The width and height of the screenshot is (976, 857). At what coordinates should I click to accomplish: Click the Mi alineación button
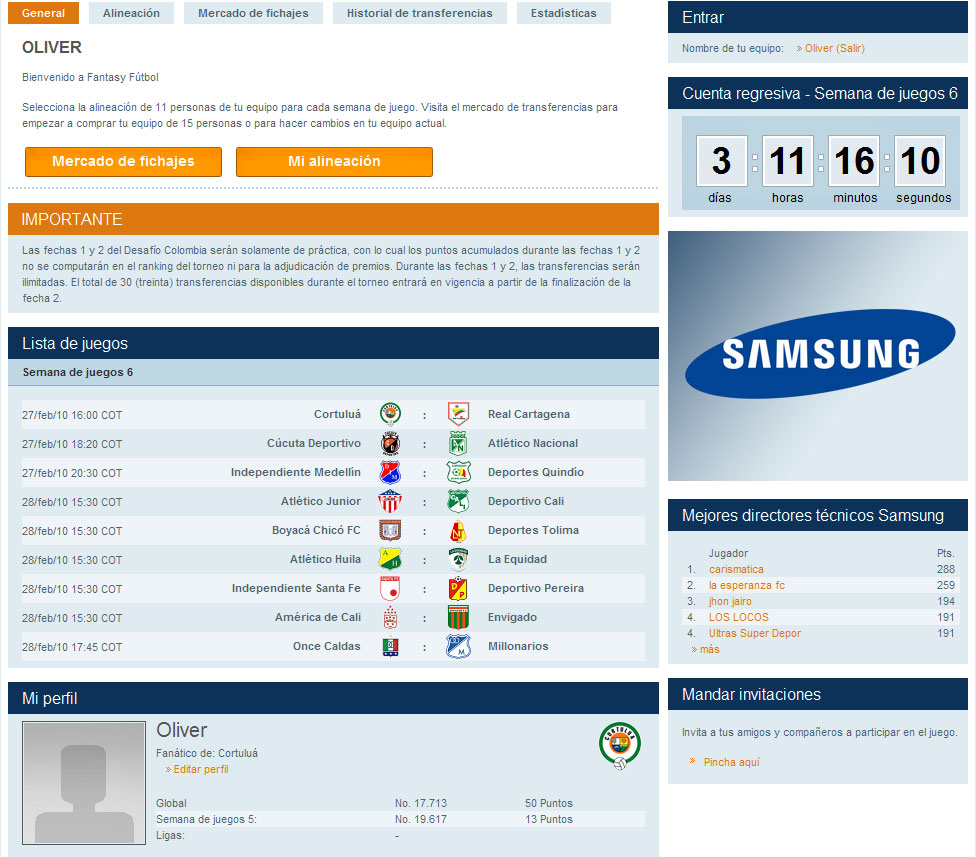tap(334, 162)
